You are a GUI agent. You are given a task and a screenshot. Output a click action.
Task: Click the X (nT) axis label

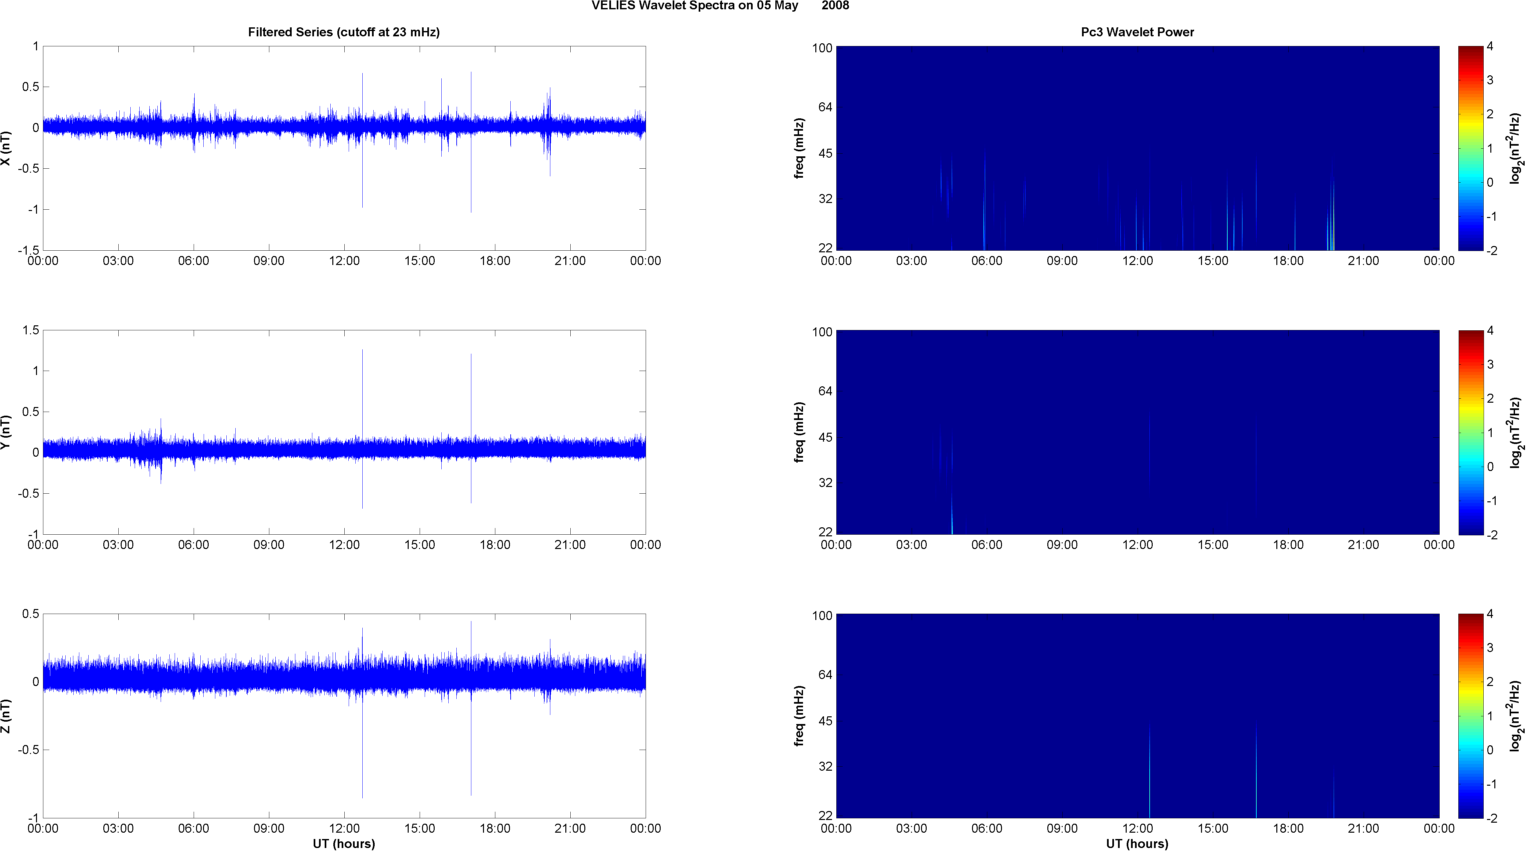point(6,148)
